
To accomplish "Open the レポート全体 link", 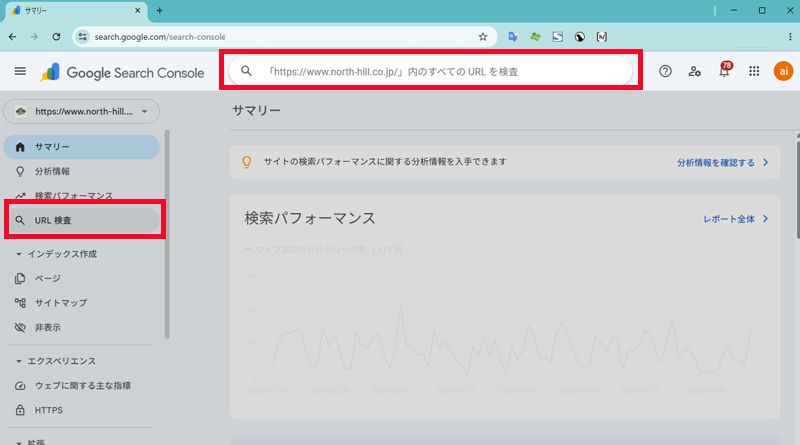I will [x=736, y=219].
